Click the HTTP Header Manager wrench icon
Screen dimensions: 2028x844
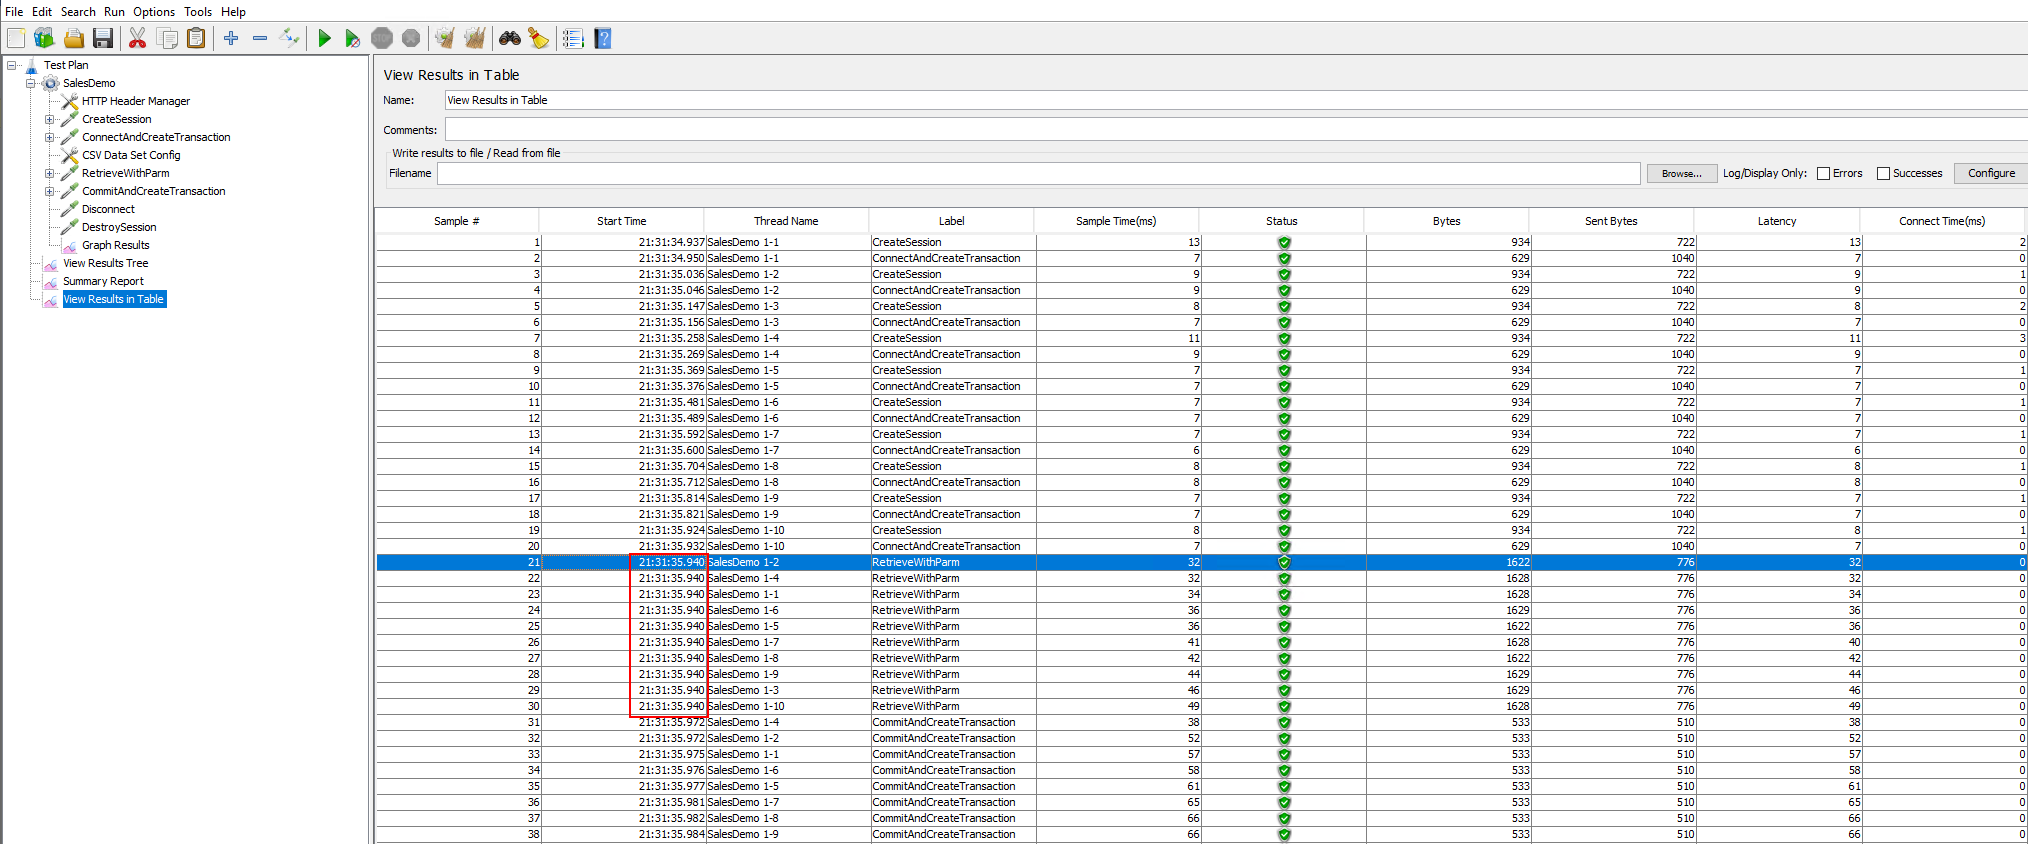70,101
